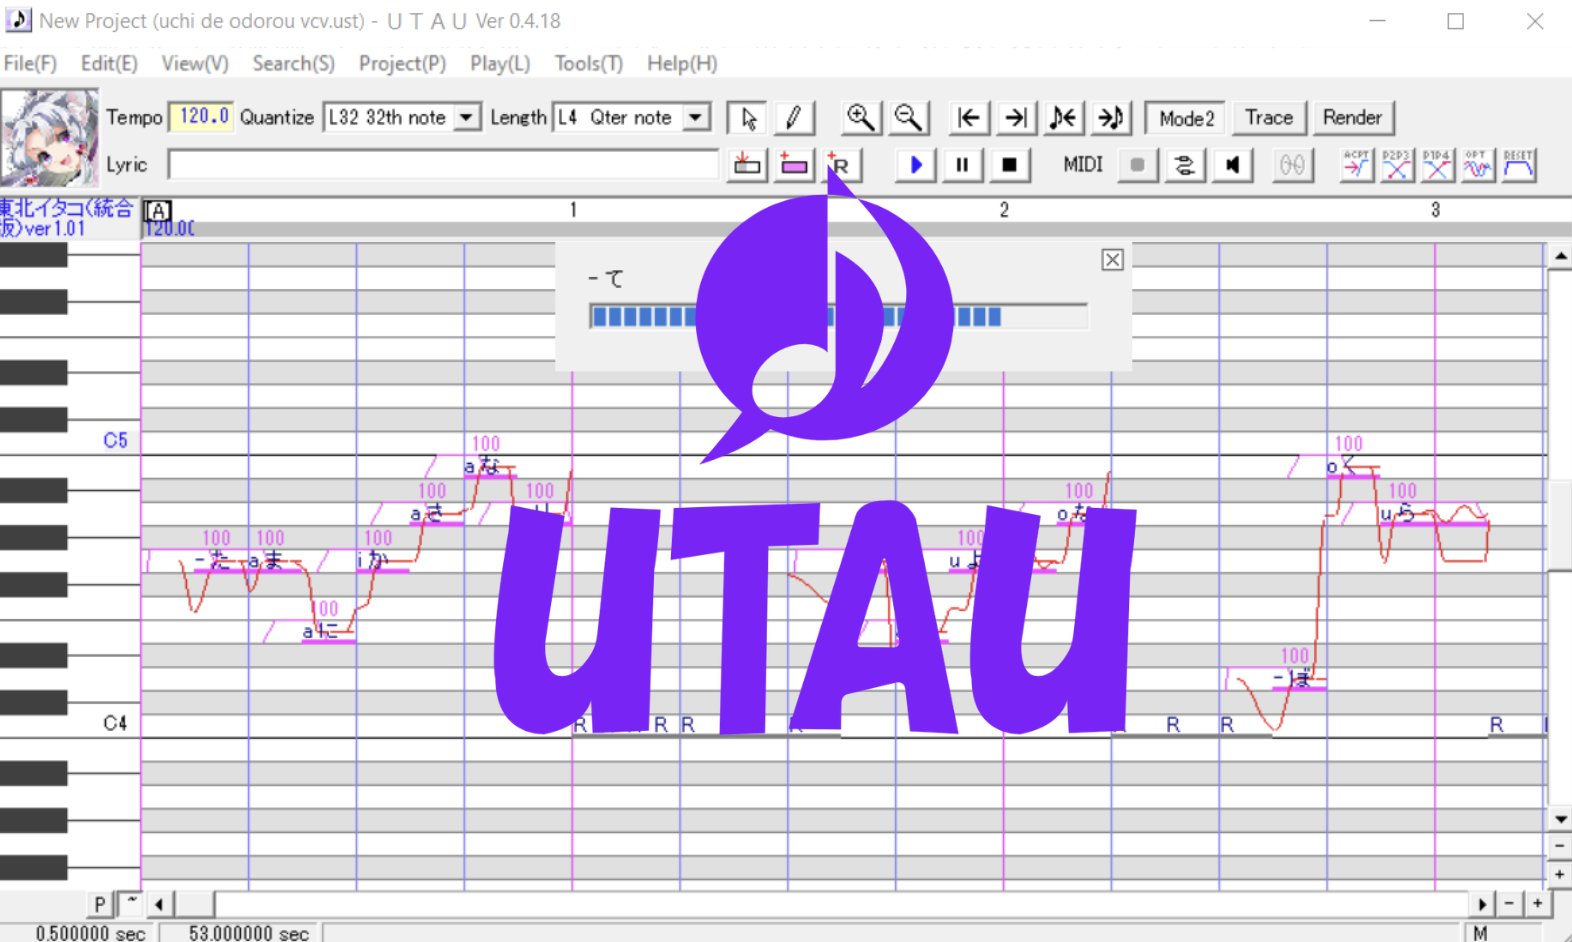Click the horizontal zoom plus button

pos(1537,905)
